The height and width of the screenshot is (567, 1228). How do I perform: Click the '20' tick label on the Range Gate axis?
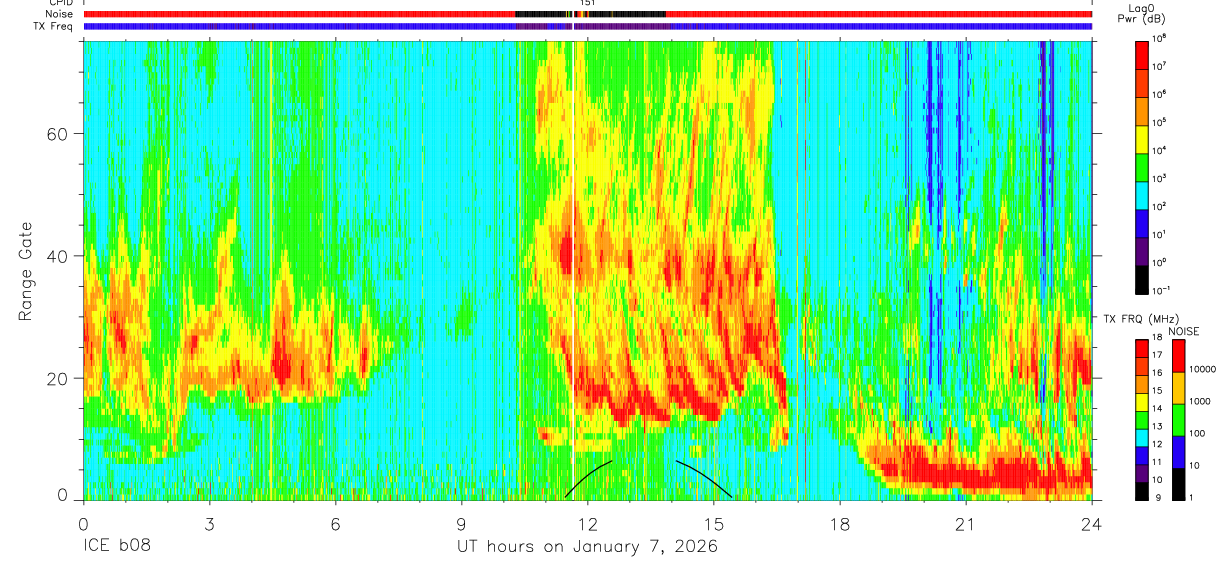pyautogui.click(x=59, y=377)
